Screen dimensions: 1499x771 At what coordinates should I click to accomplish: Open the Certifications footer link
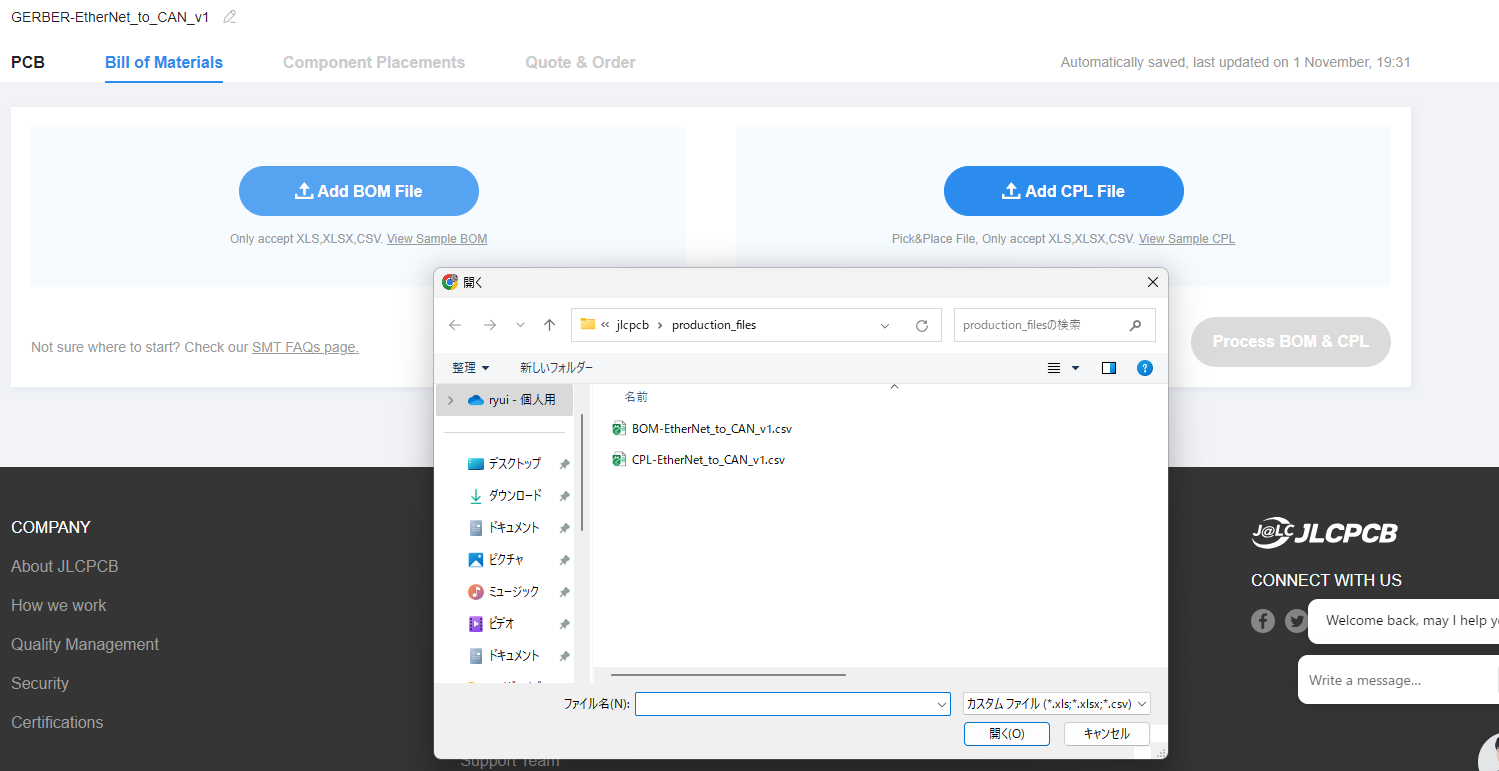57,722
